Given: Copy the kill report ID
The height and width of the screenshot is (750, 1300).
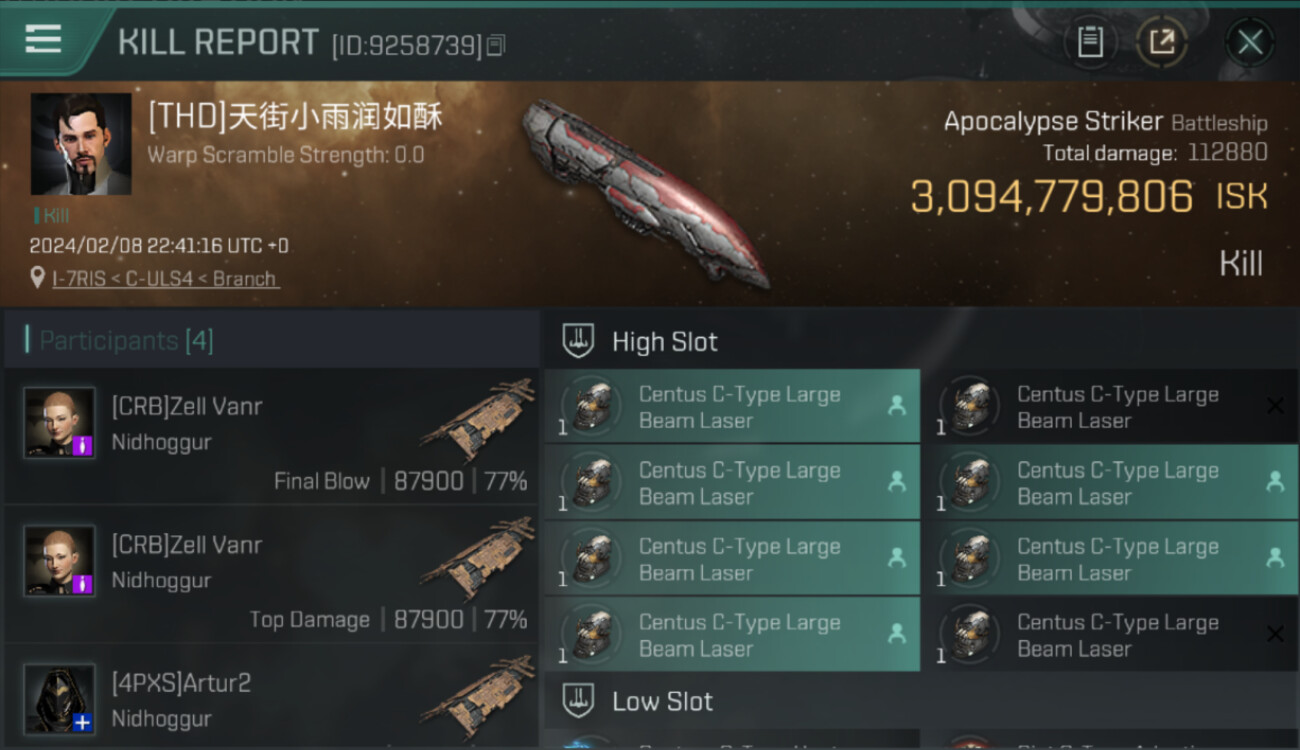Looking at the screenshot, I should coord(497,45).
